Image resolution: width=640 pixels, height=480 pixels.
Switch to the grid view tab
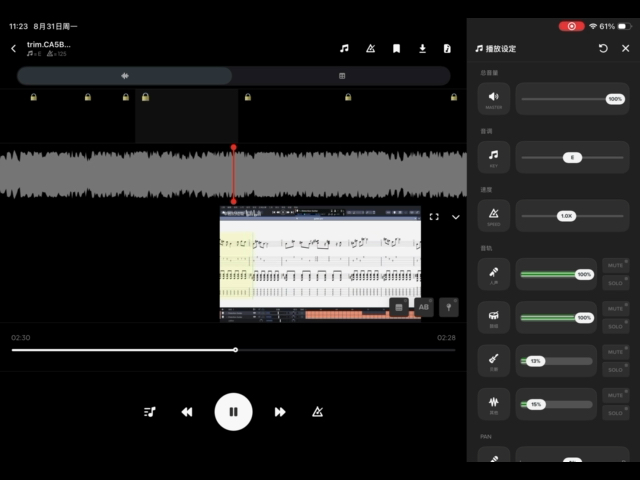coord(342,76)
